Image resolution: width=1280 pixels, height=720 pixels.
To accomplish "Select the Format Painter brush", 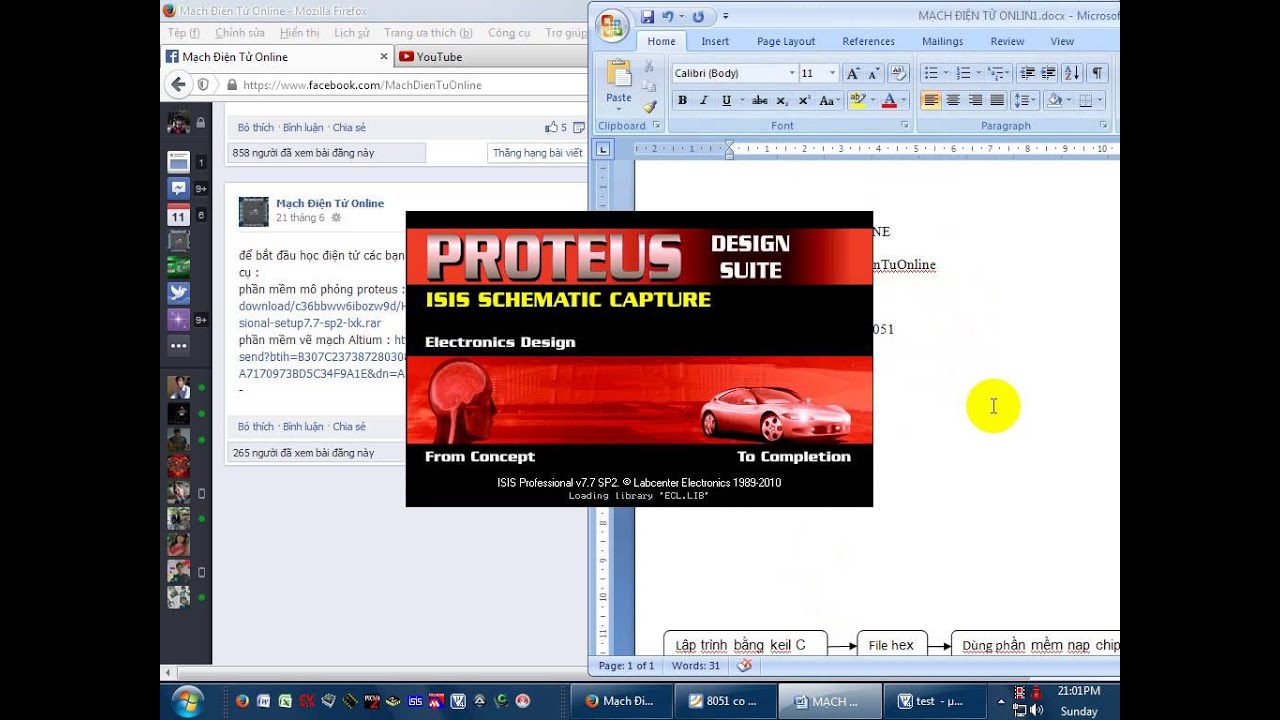I will pos(649,107).
